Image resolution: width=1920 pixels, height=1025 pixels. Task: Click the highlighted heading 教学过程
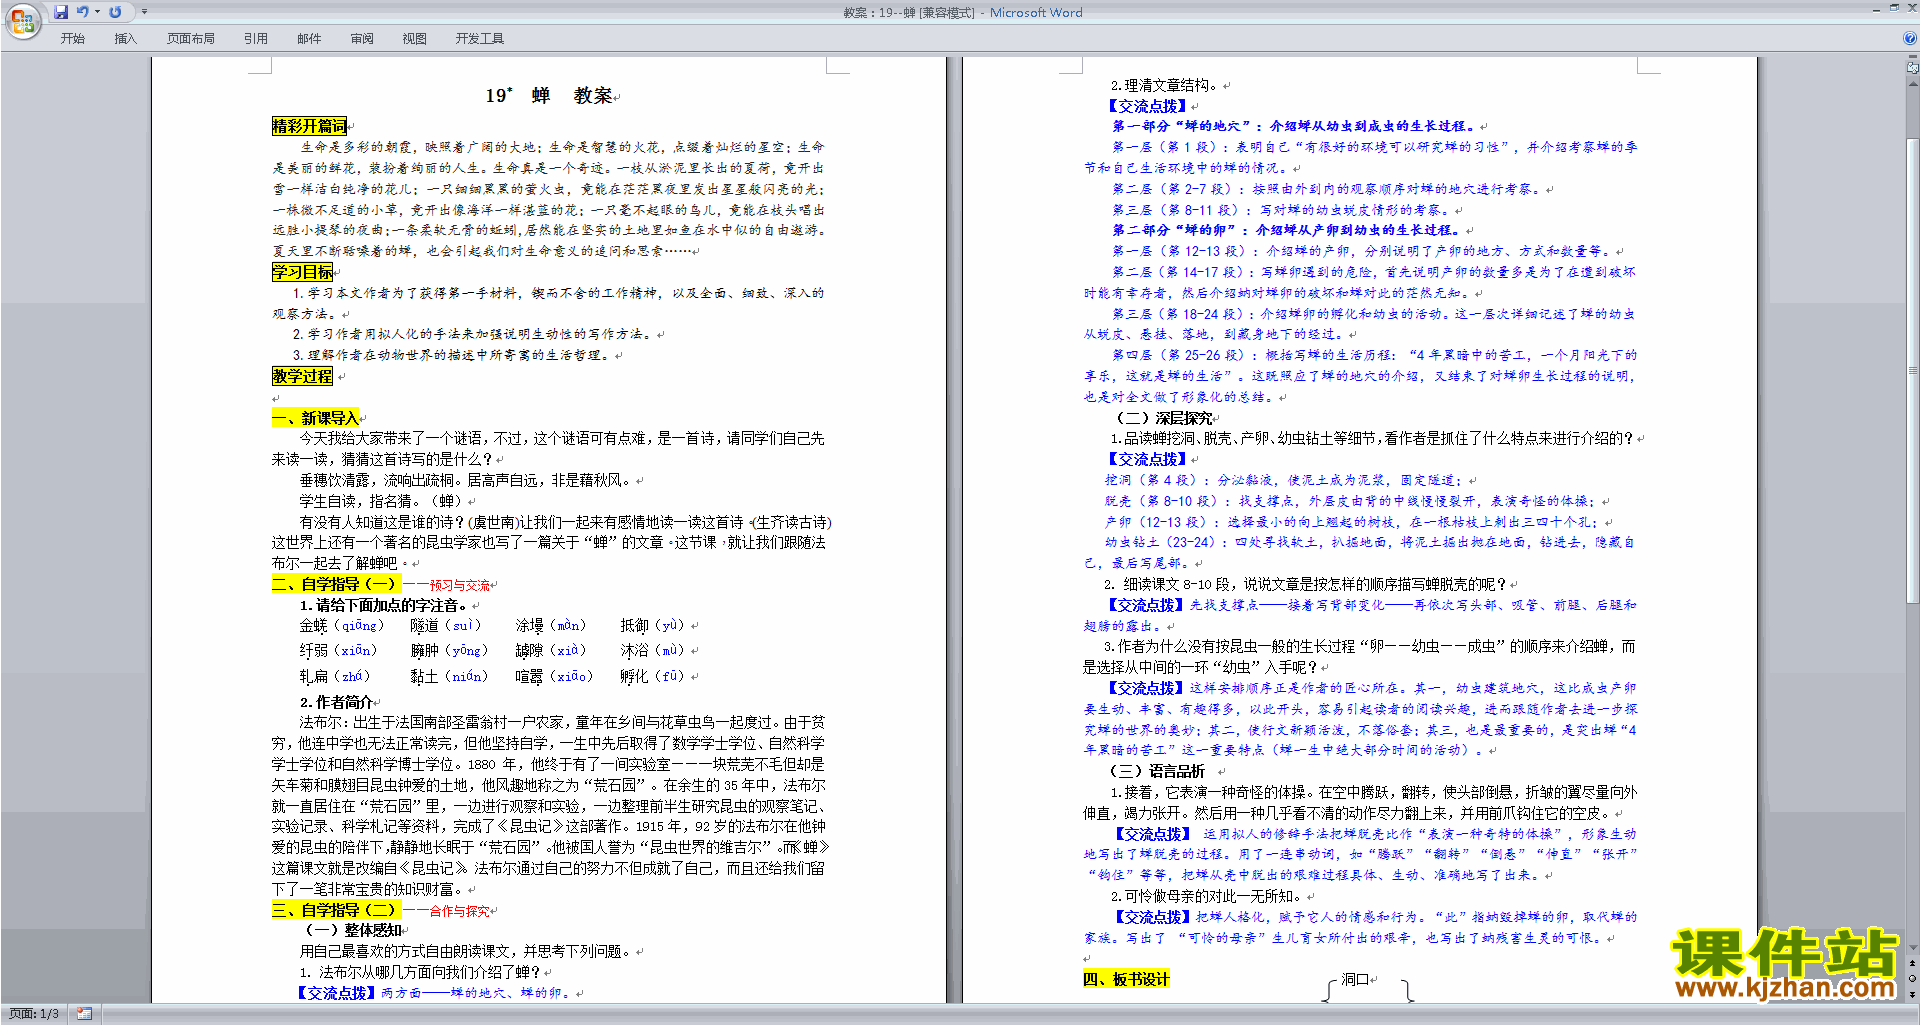[x=302, y=376]
